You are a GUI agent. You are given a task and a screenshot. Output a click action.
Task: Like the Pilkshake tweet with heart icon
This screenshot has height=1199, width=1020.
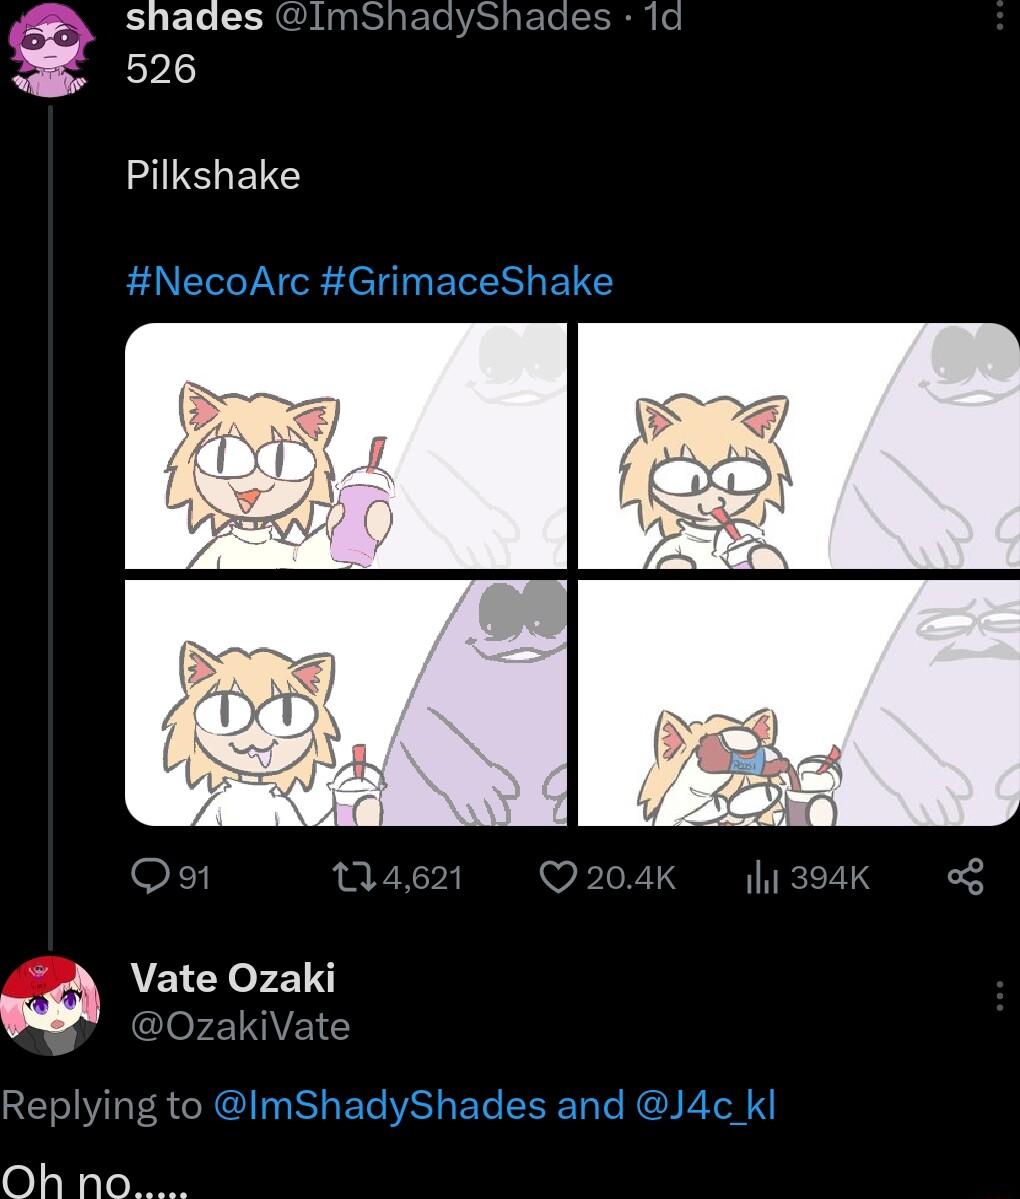pyautogui.click(x=556, y=877)
